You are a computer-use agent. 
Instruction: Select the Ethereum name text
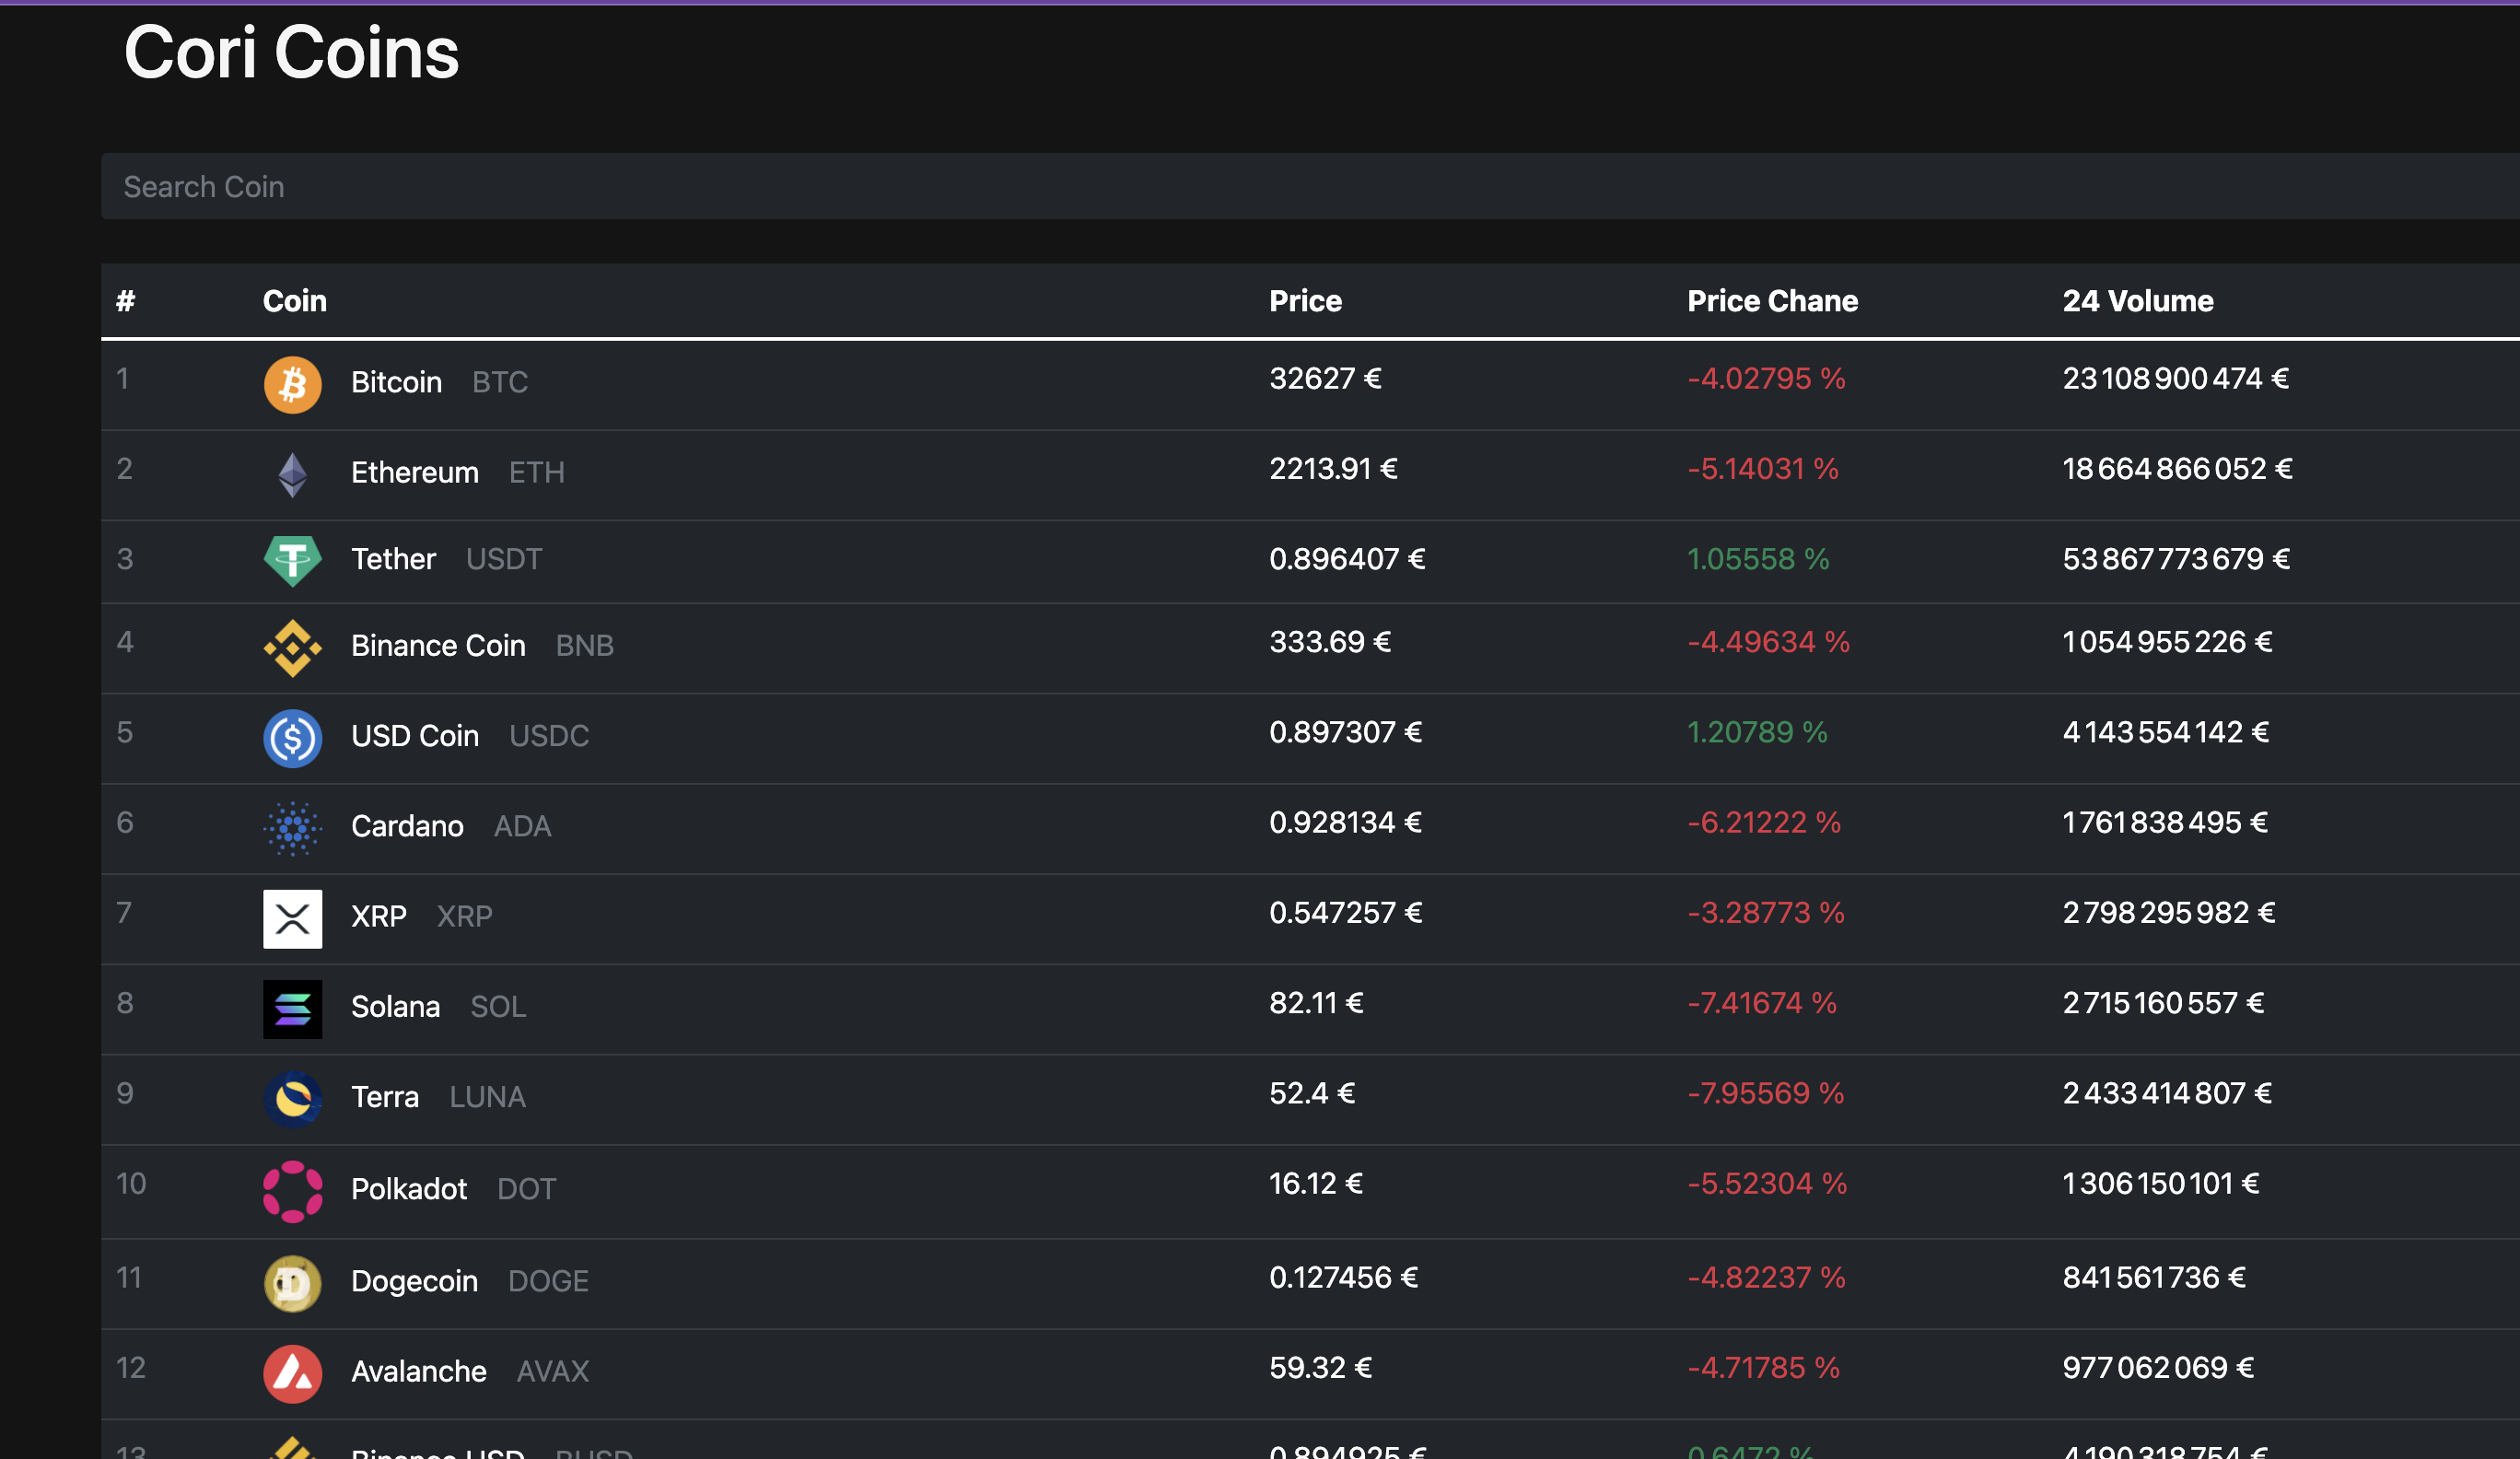[x=414, y=472]
